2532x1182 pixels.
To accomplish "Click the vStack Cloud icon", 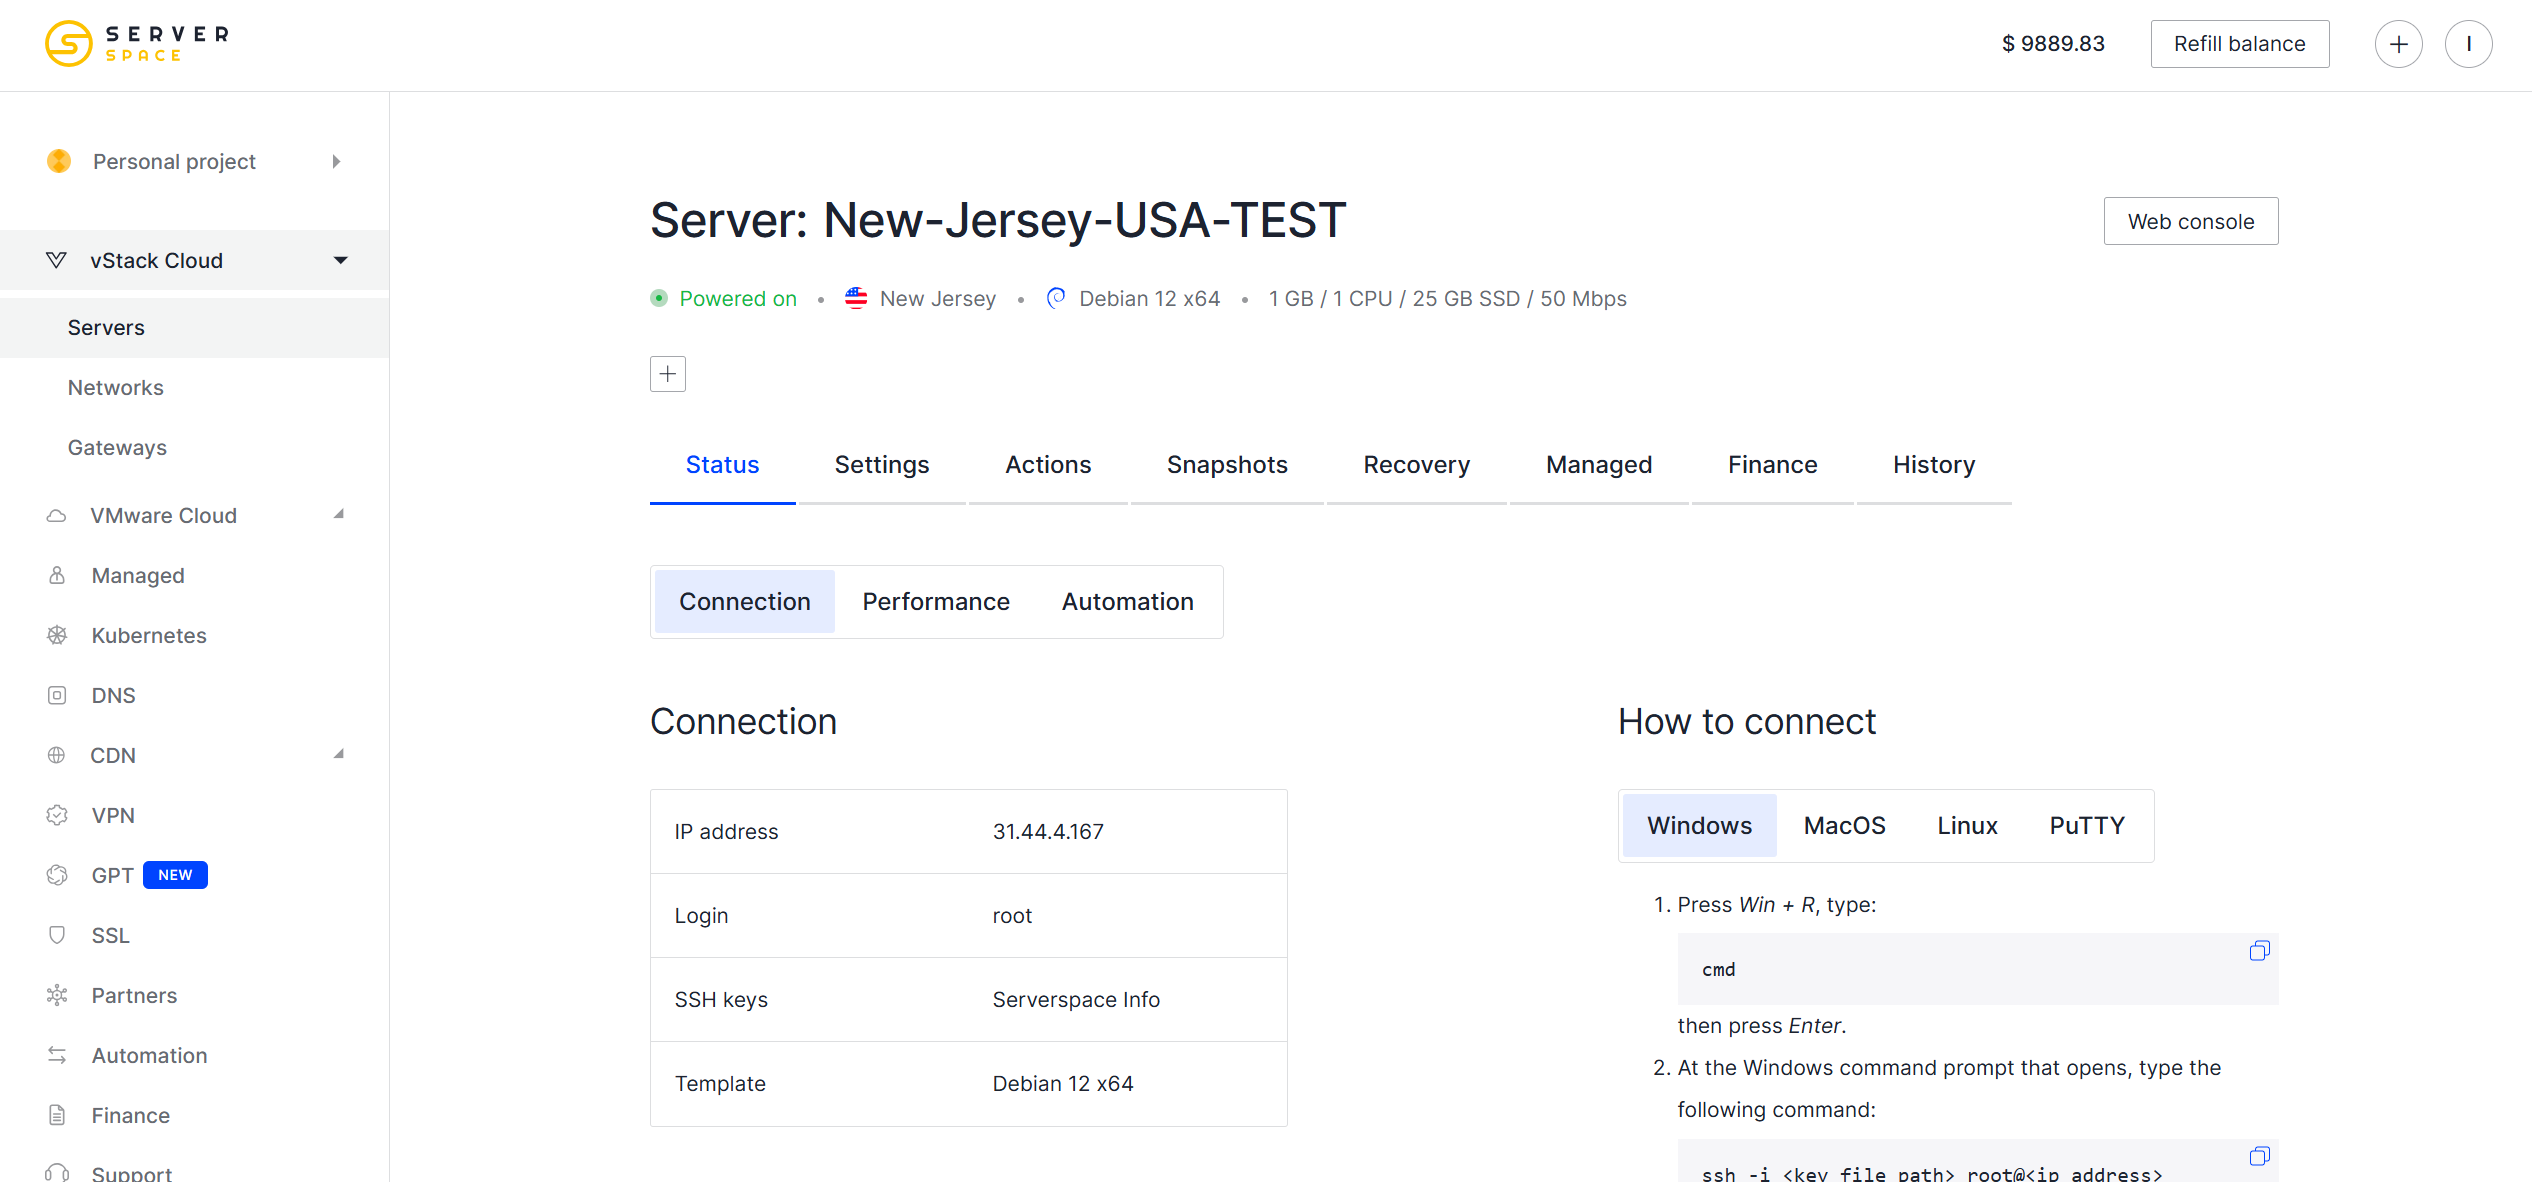I will pyautogui.click(x=57, y=260).
